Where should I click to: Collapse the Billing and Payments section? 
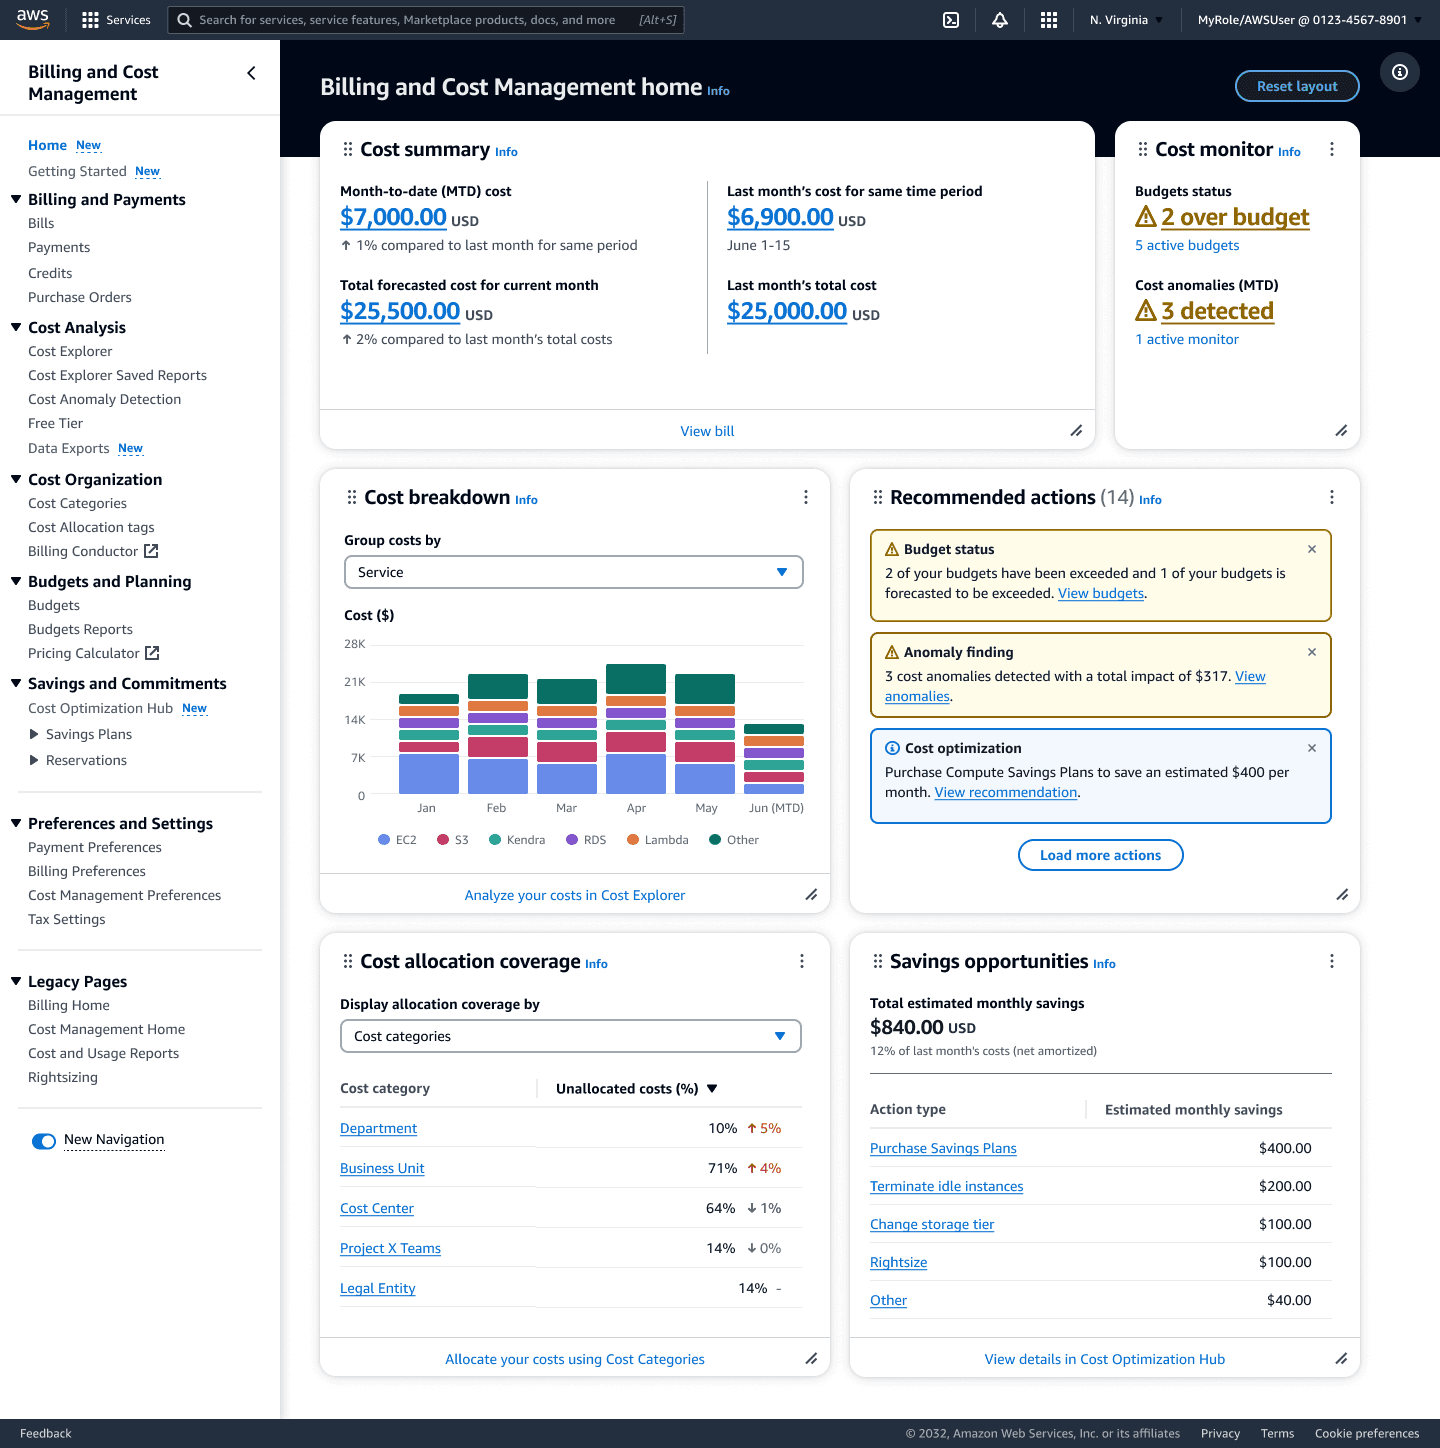(16, 199)
